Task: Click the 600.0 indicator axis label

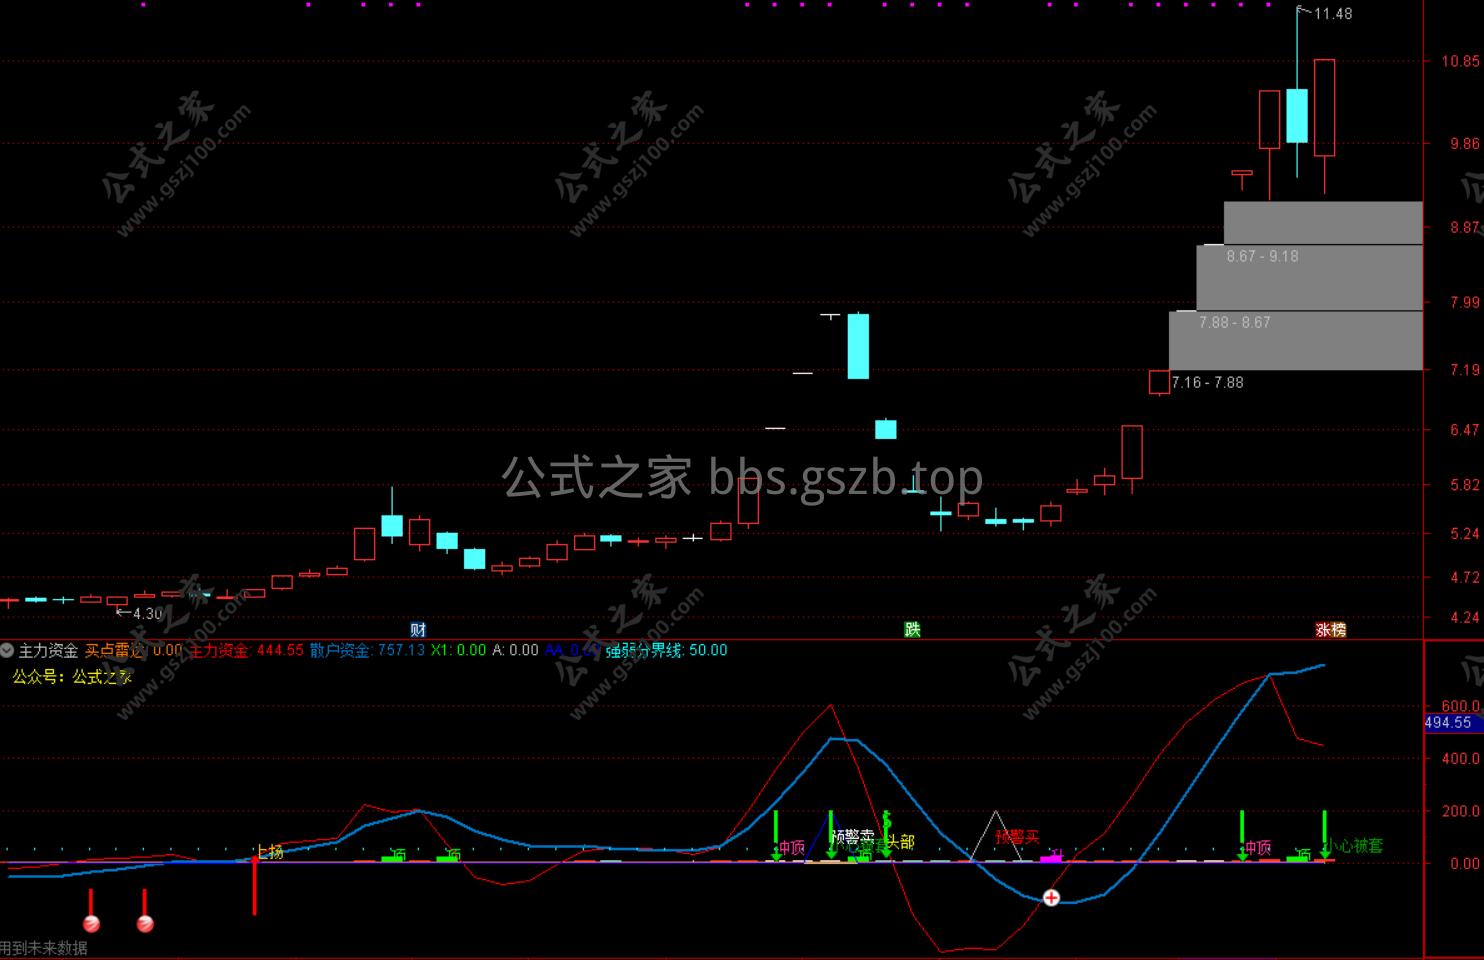Action: 1460,706
